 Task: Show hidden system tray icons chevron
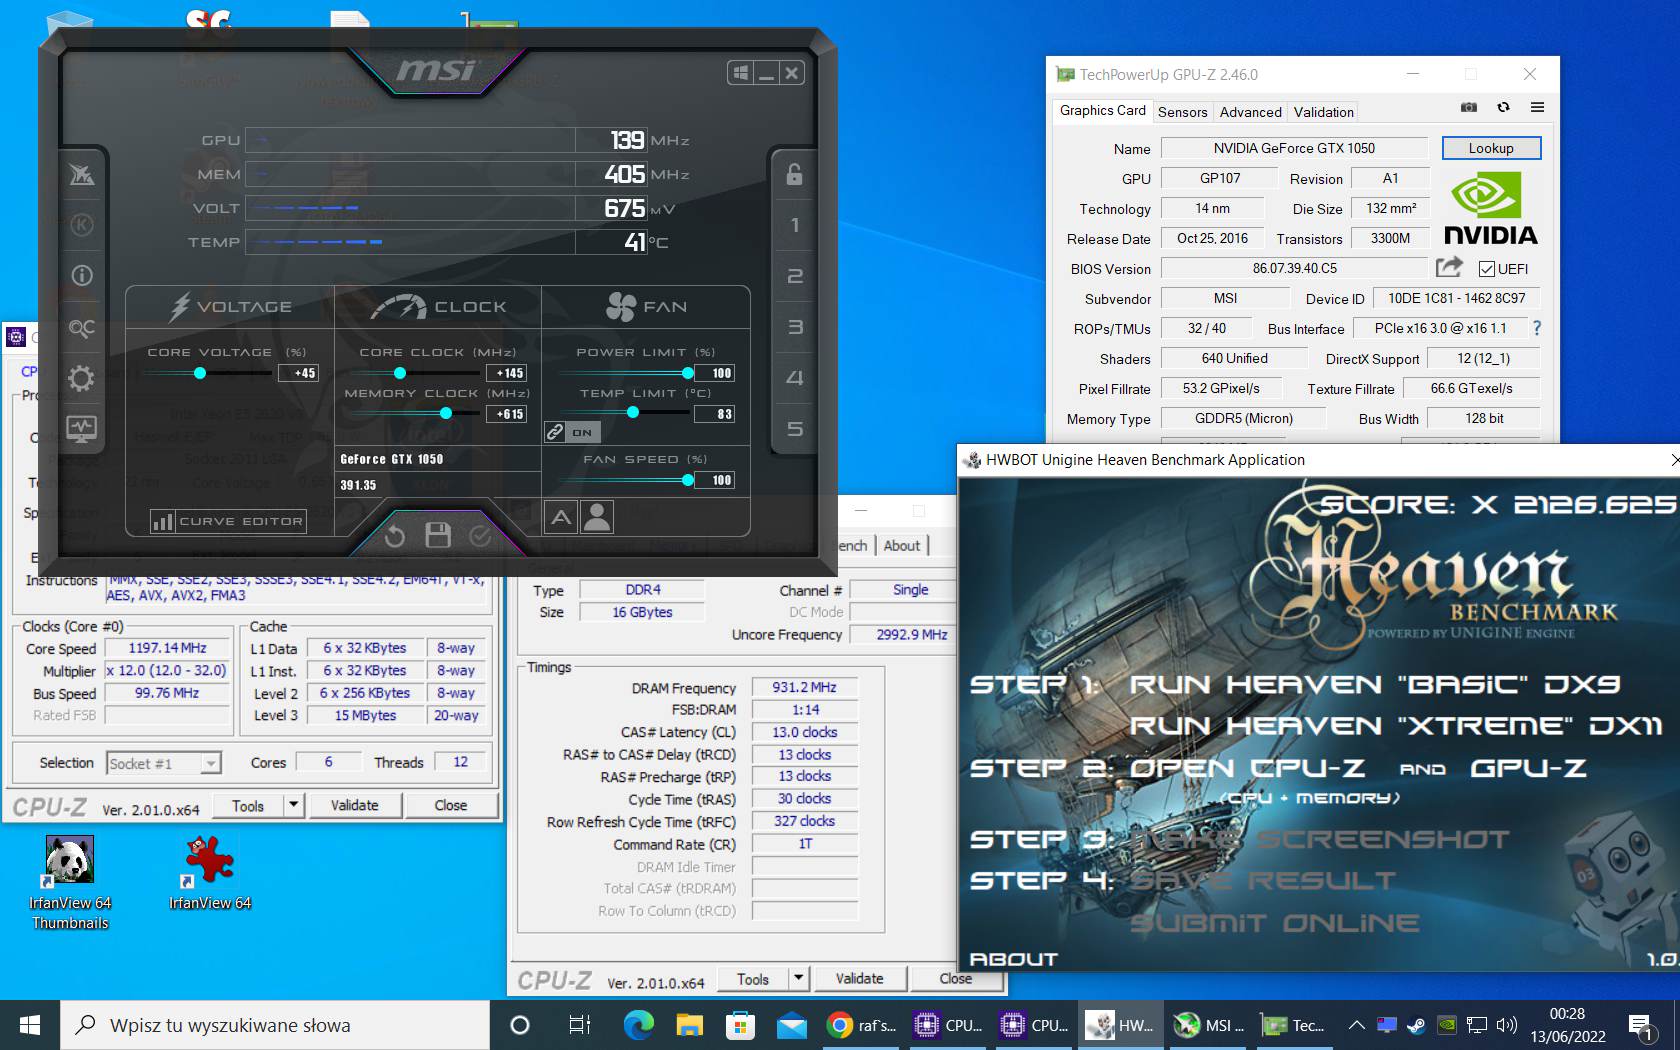point(1356,1025)
